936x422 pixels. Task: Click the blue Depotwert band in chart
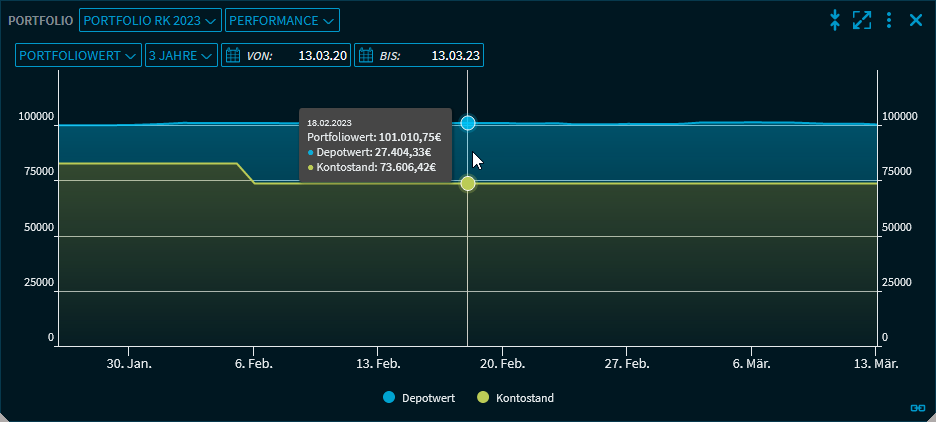pyautogui.click(x=650, y=152)
